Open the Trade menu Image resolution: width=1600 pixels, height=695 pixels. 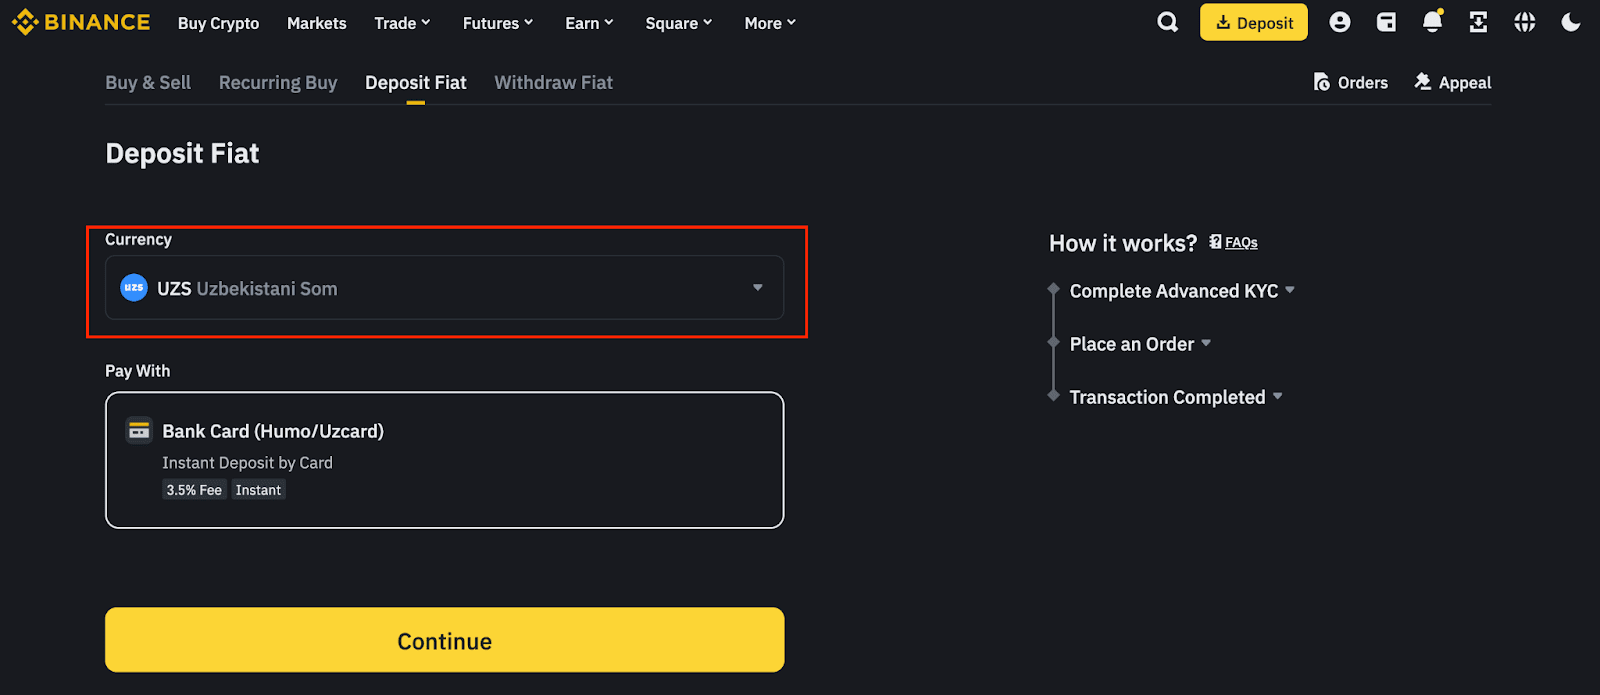click(402, 23)
